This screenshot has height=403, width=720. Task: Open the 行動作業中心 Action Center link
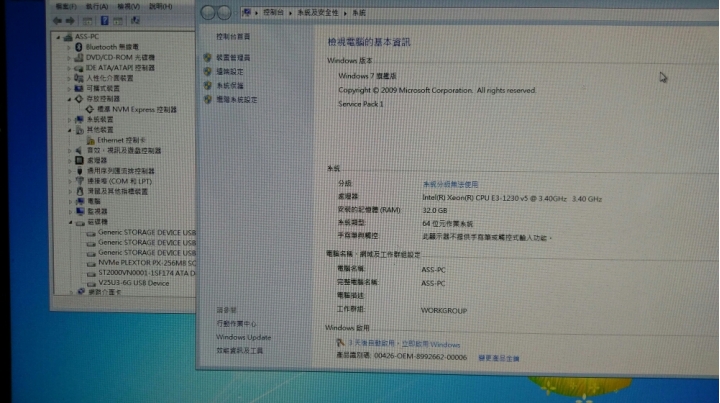pos(236,324)
